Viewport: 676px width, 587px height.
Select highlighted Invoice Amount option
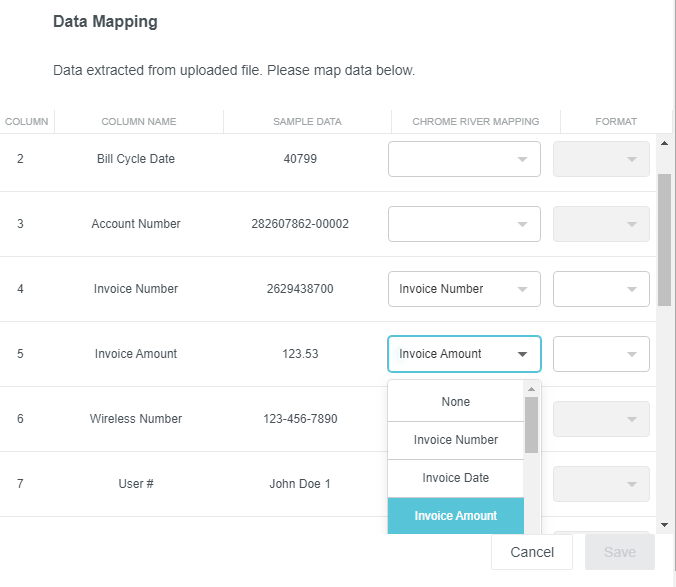point(455,516)
